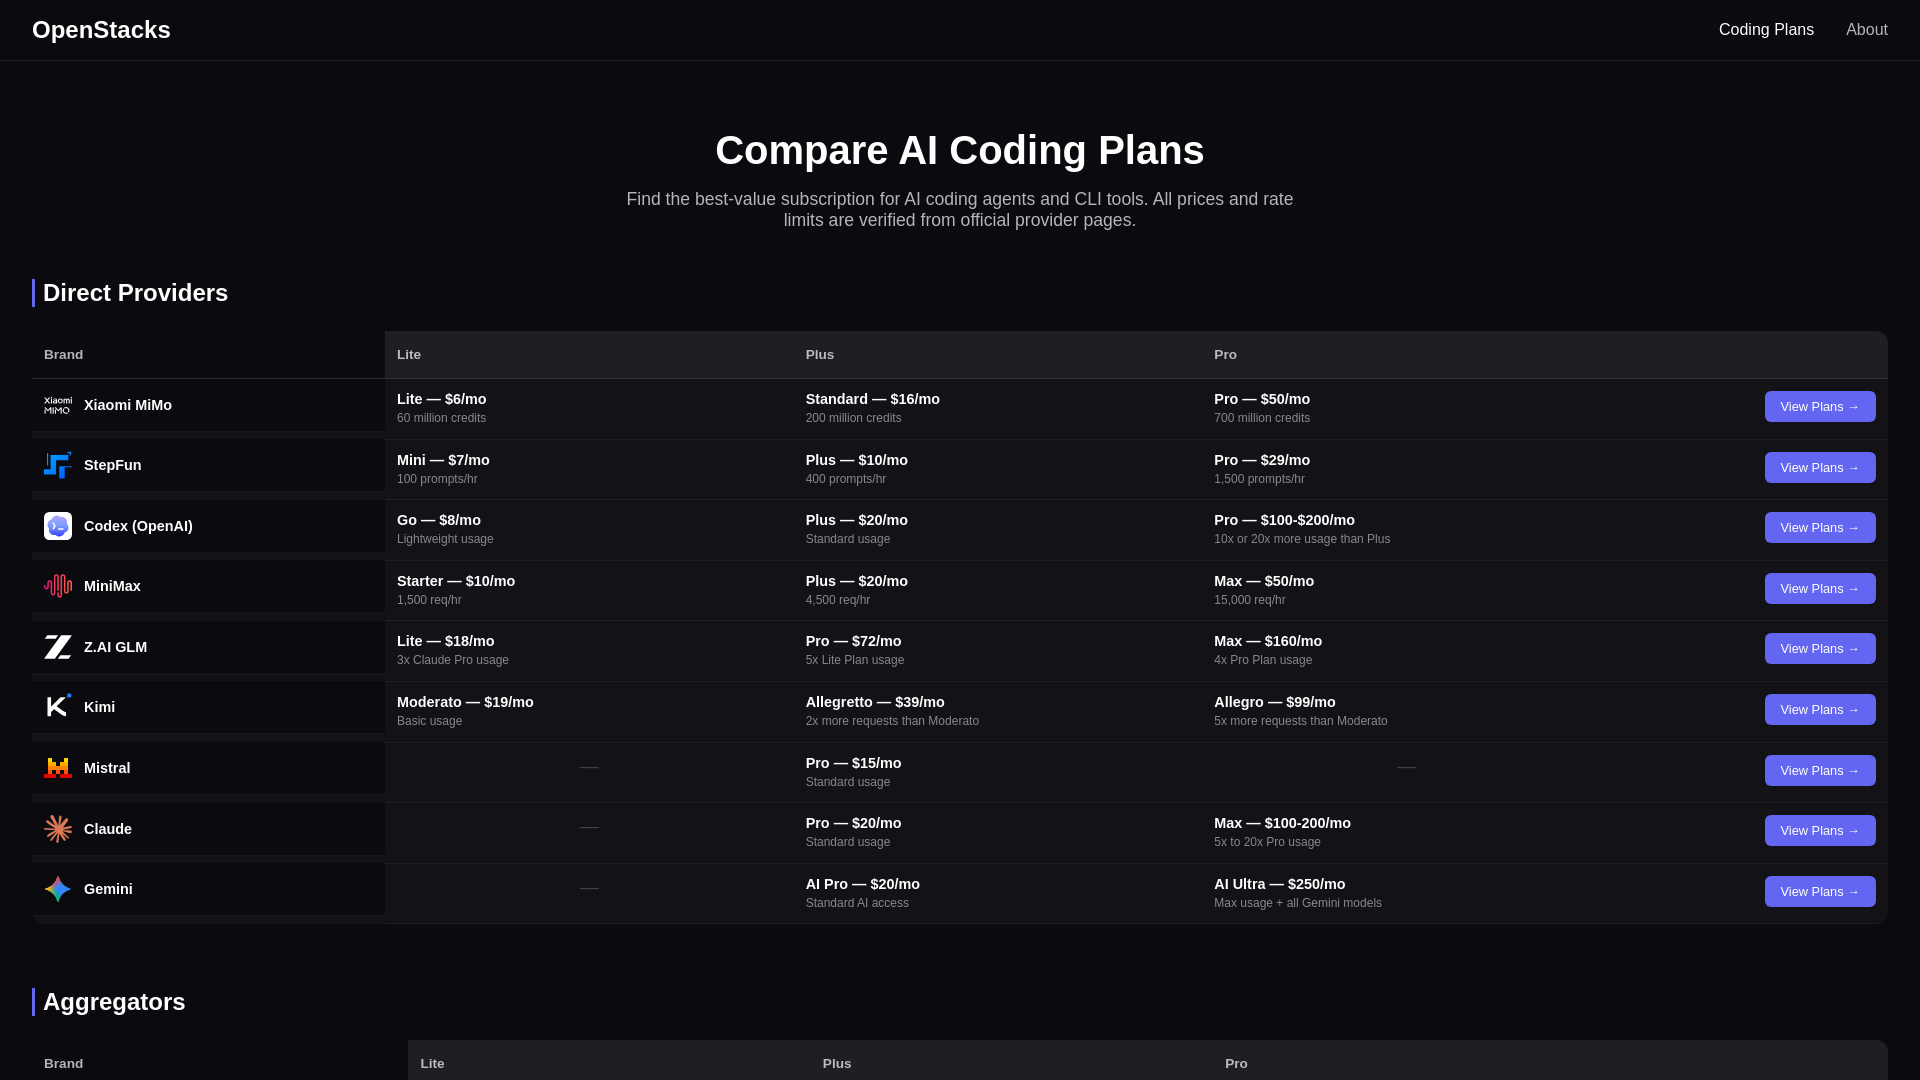
Task: View Plans for Xiaomi MiMo
Action: coord(1819,407)
